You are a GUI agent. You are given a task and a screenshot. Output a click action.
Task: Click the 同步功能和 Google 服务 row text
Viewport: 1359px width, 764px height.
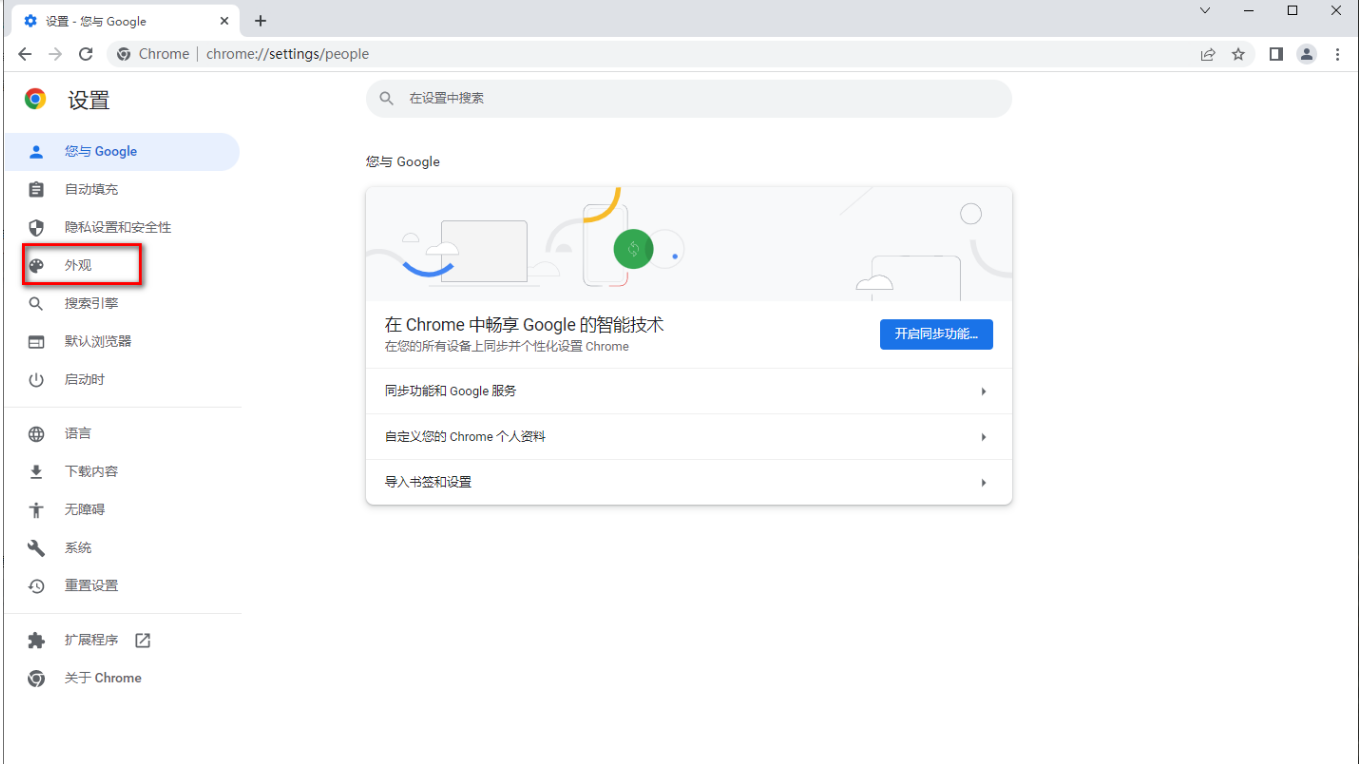pyautogui.click(x=451, y=392)
